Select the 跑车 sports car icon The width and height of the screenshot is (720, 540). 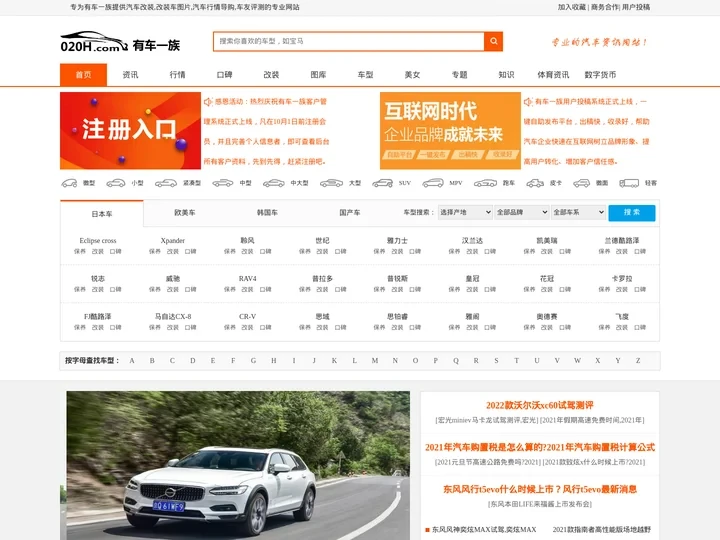(485, 183)
